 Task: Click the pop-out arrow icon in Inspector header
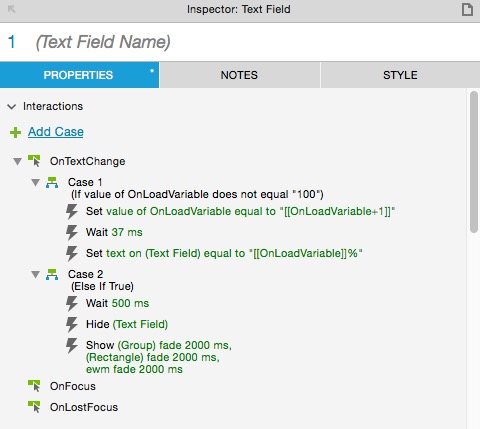(12, 9)
